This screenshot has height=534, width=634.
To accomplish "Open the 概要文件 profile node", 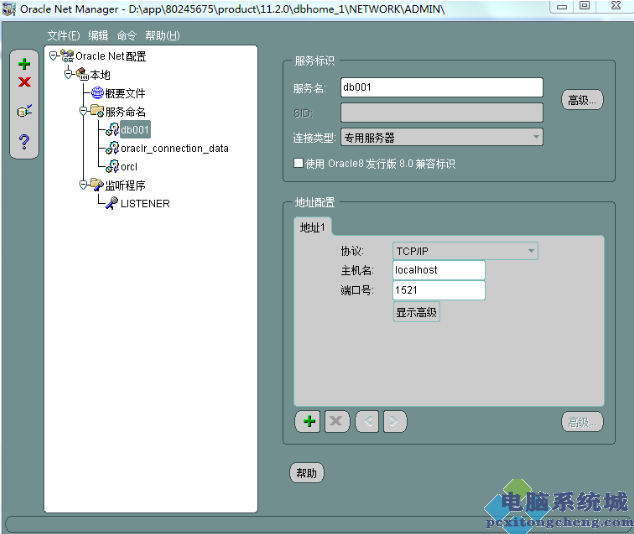I will 125,93.
